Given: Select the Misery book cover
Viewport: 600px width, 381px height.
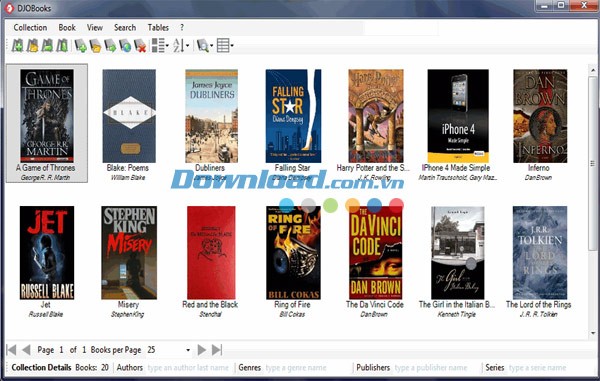Looking at the screenshot, I should pyautogui.click(x=129, y=253).
